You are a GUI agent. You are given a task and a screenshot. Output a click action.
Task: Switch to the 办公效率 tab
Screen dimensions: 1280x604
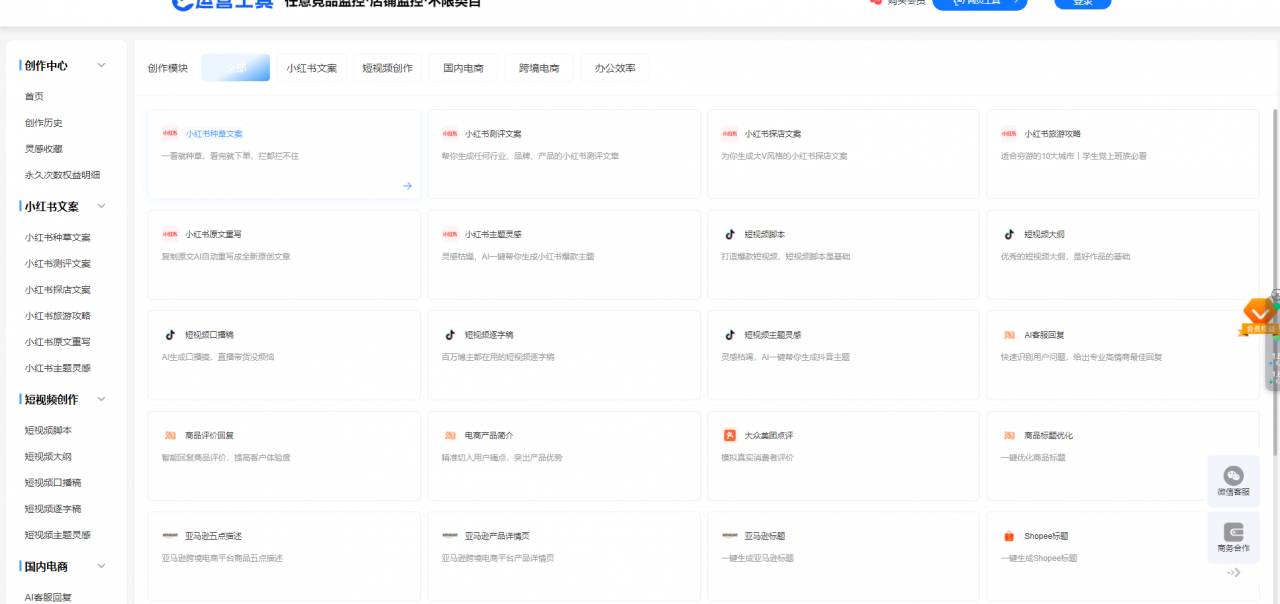click(x=615, y=68)
